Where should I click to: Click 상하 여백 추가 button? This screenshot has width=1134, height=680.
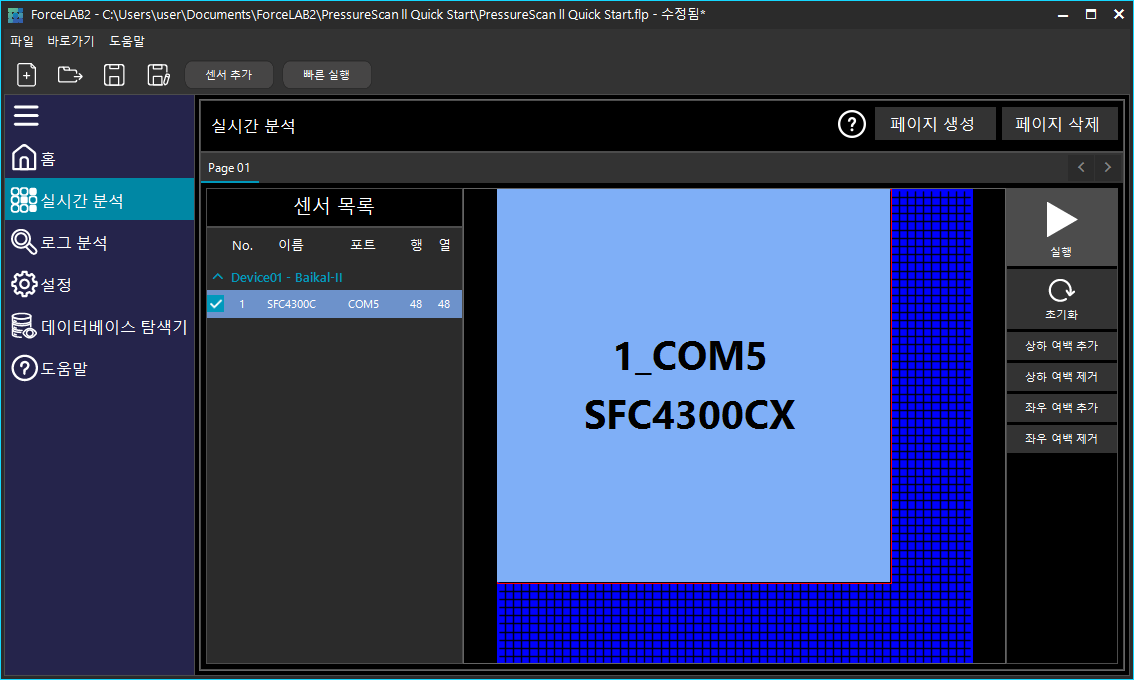coord(1061,346)
